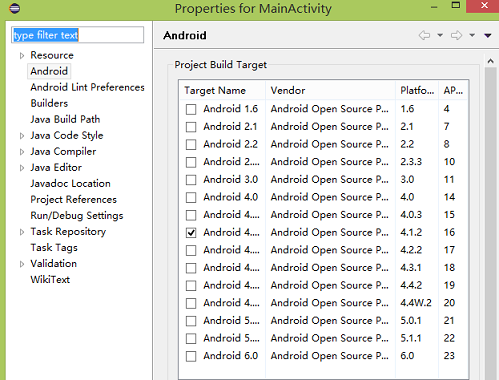The image size is (499, 380).
Task: Open the Java Build Path page
Action: pyautogui.click(x=65, y=119)
